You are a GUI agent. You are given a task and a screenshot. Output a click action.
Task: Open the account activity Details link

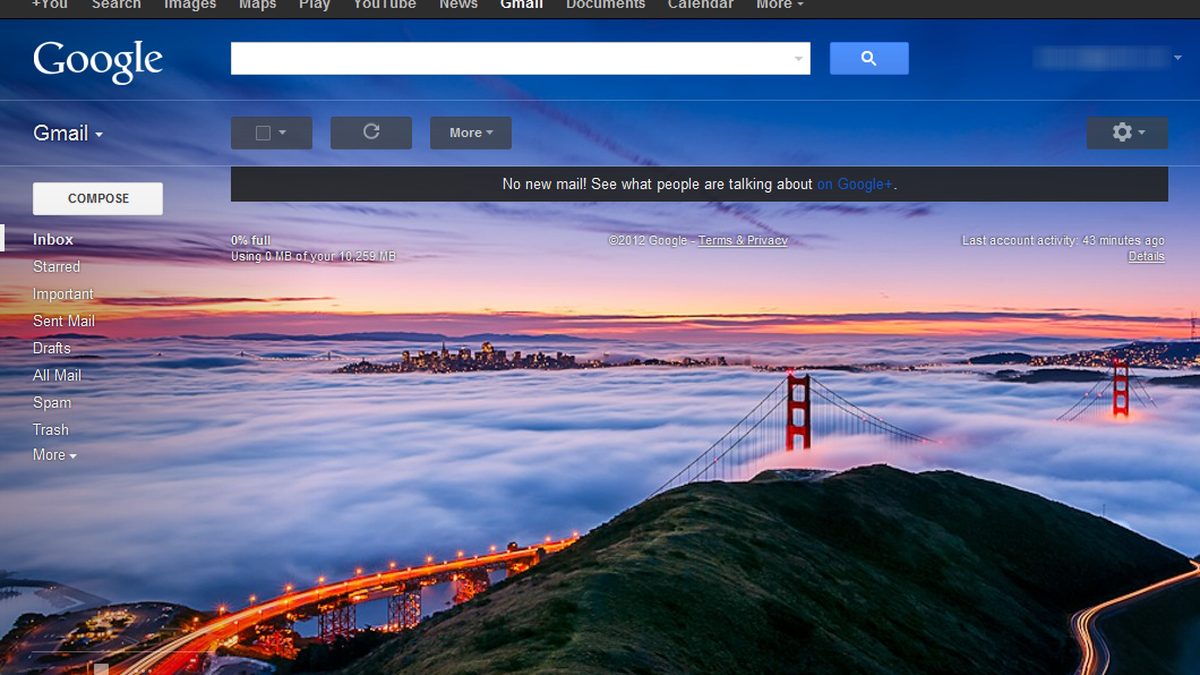(x=1146, y=257)
